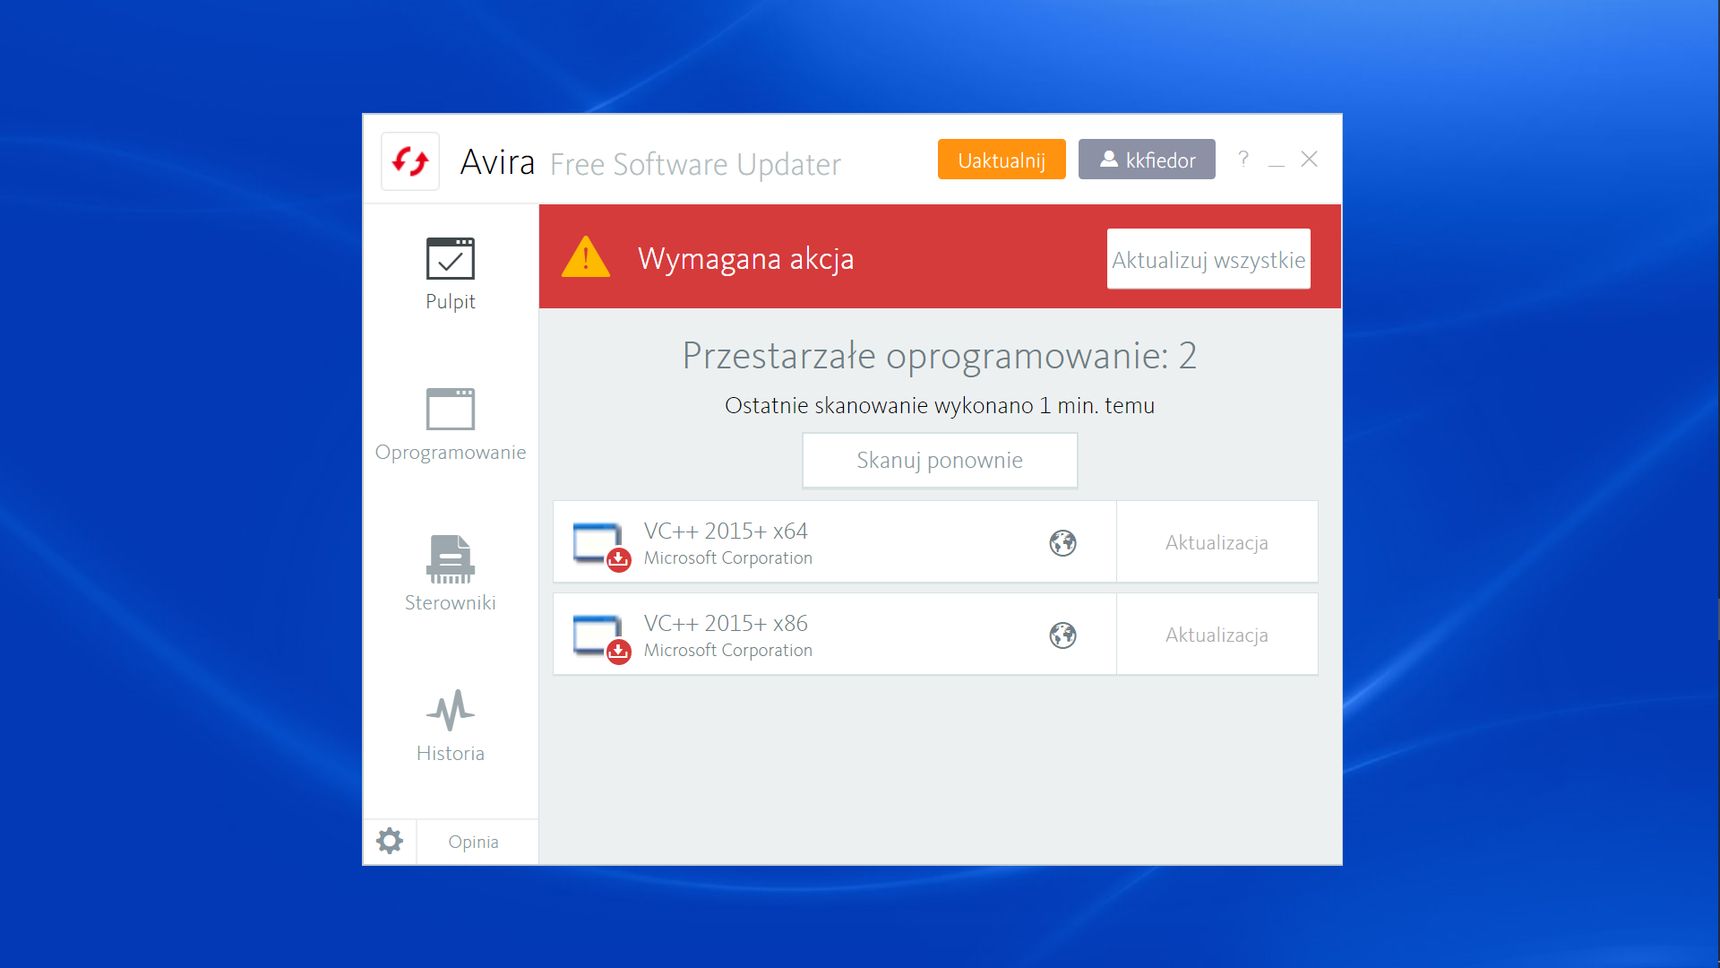Click the Avira logo icon
The image size is (1720, 968).
[x=410, y=161]
